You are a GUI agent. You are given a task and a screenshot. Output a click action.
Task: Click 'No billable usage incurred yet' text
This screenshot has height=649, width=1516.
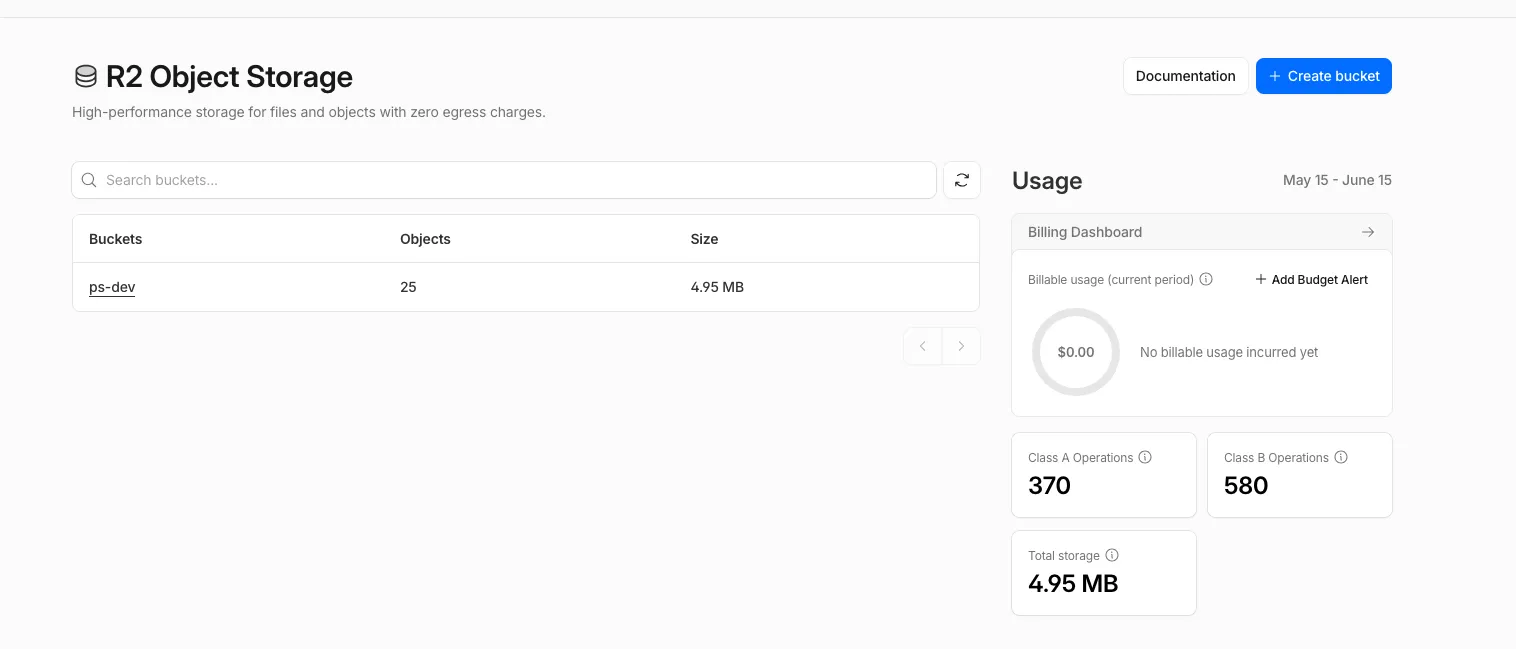point(1229,352)
